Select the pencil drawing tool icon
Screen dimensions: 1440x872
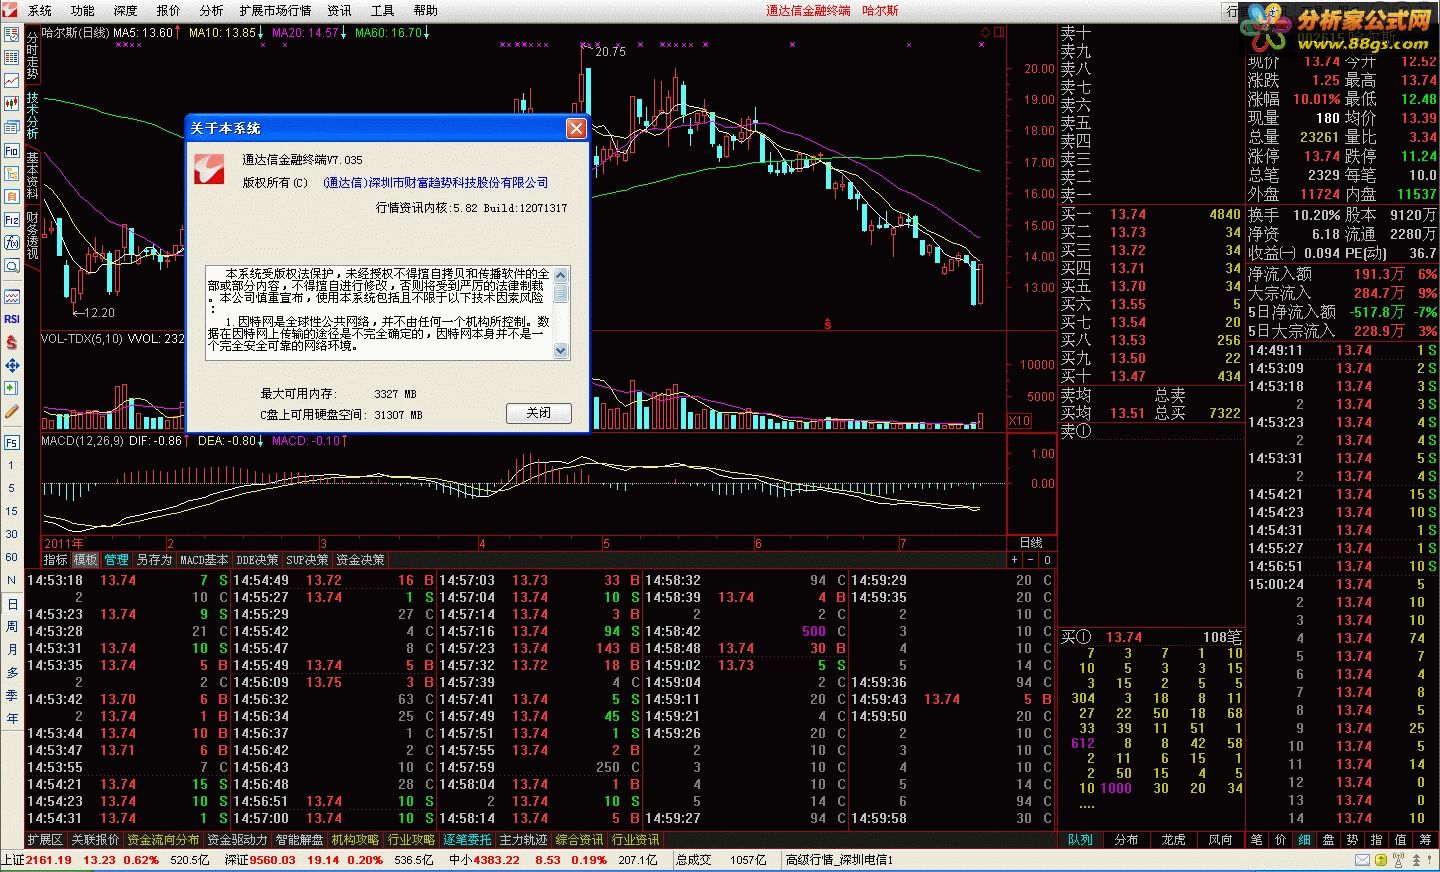click(x=12, y=411)
